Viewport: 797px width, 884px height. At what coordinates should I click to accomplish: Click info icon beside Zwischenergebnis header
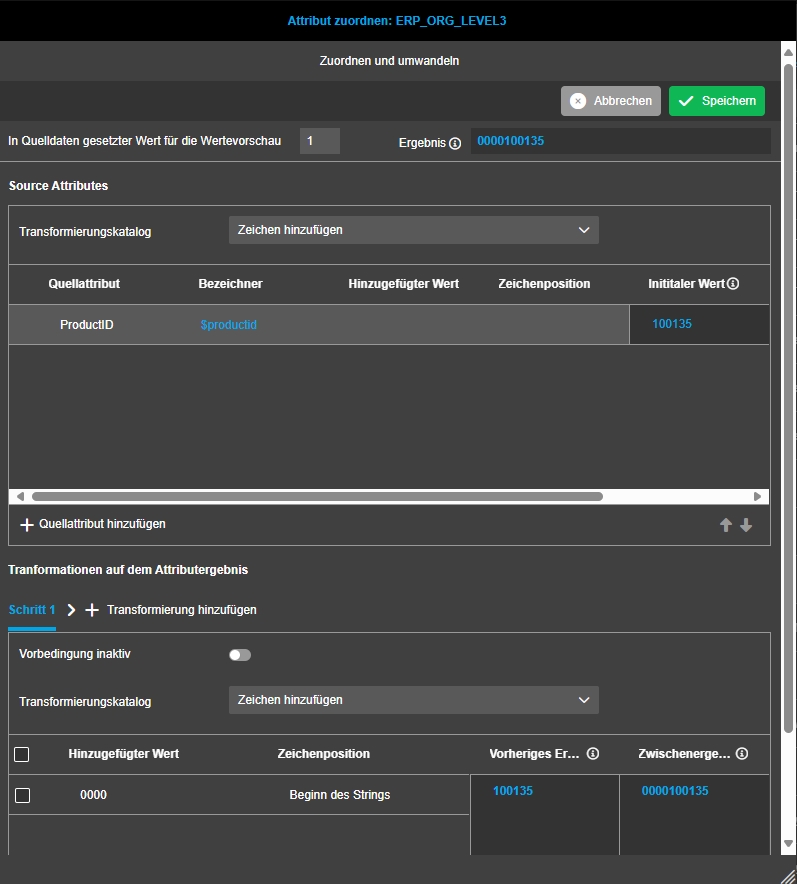point(742,754)
